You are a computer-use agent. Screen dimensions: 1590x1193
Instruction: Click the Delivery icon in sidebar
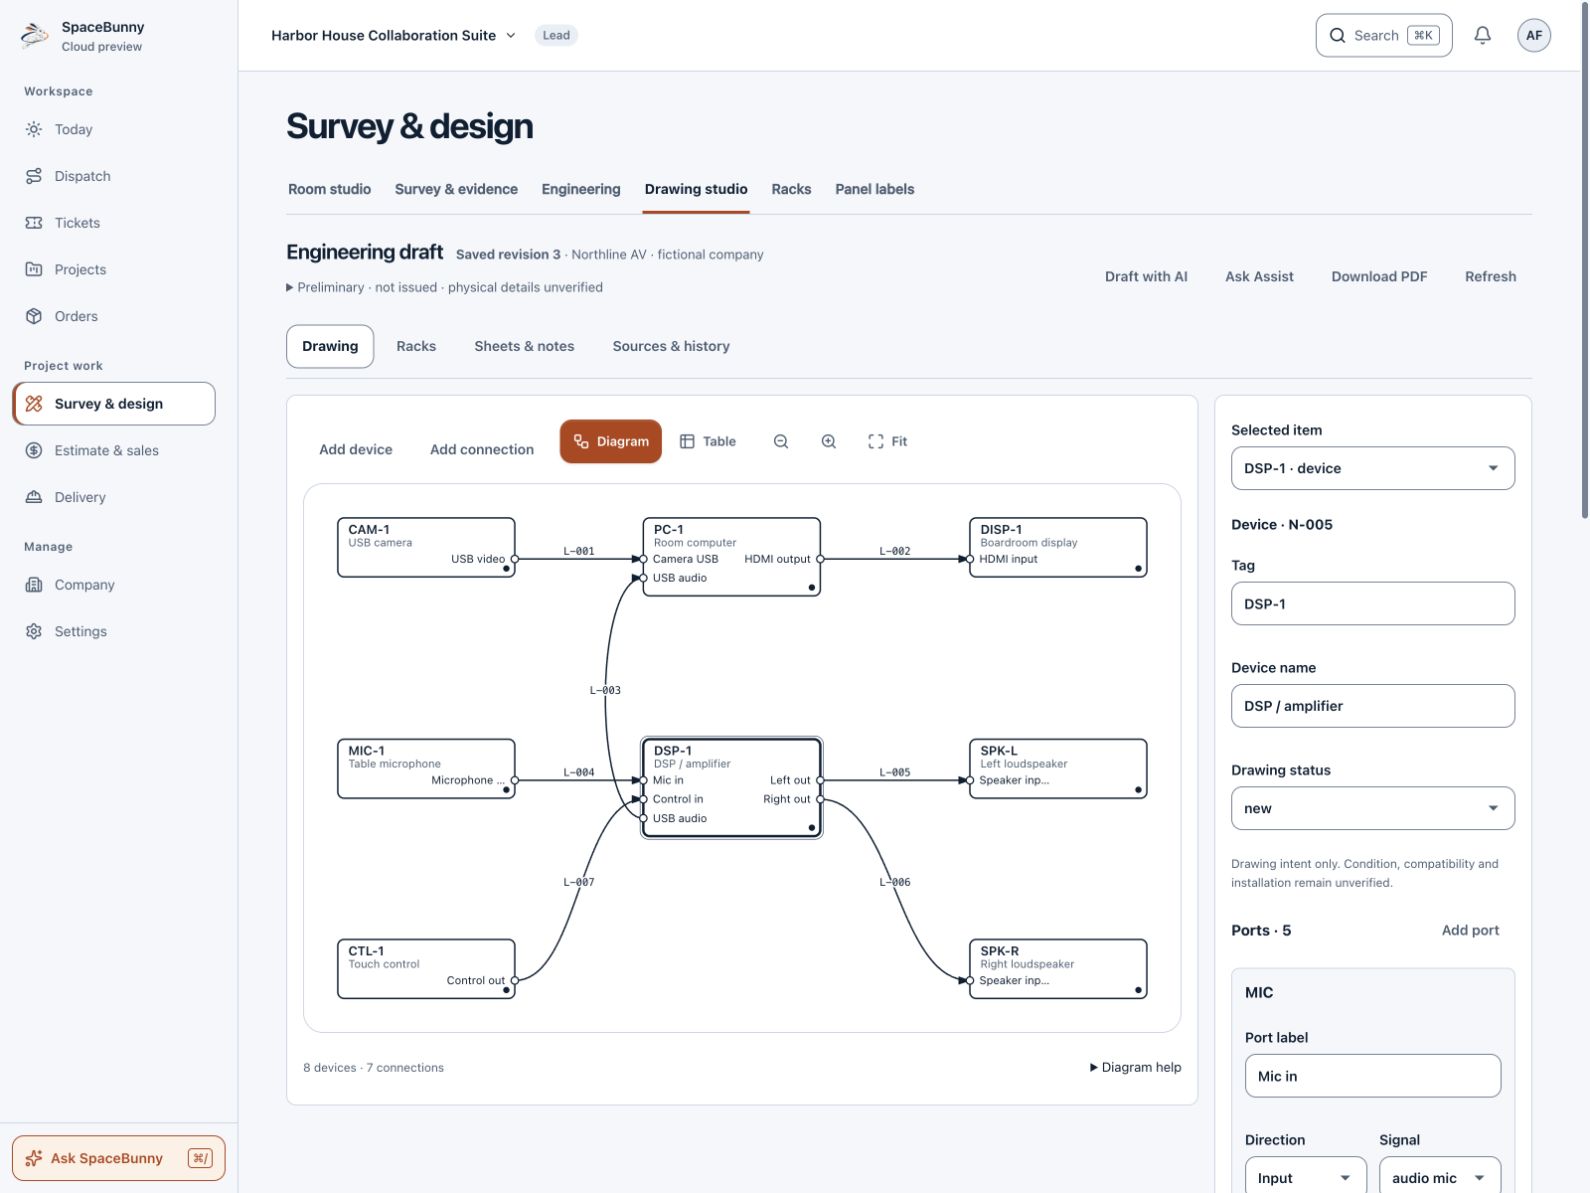click(34, 497)
